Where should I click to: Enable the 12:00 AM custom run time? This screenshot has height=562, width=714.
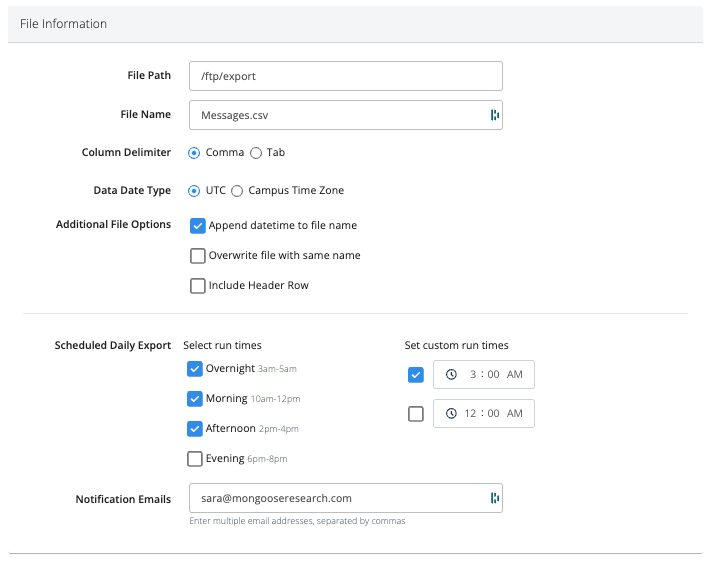click(416, 414)
